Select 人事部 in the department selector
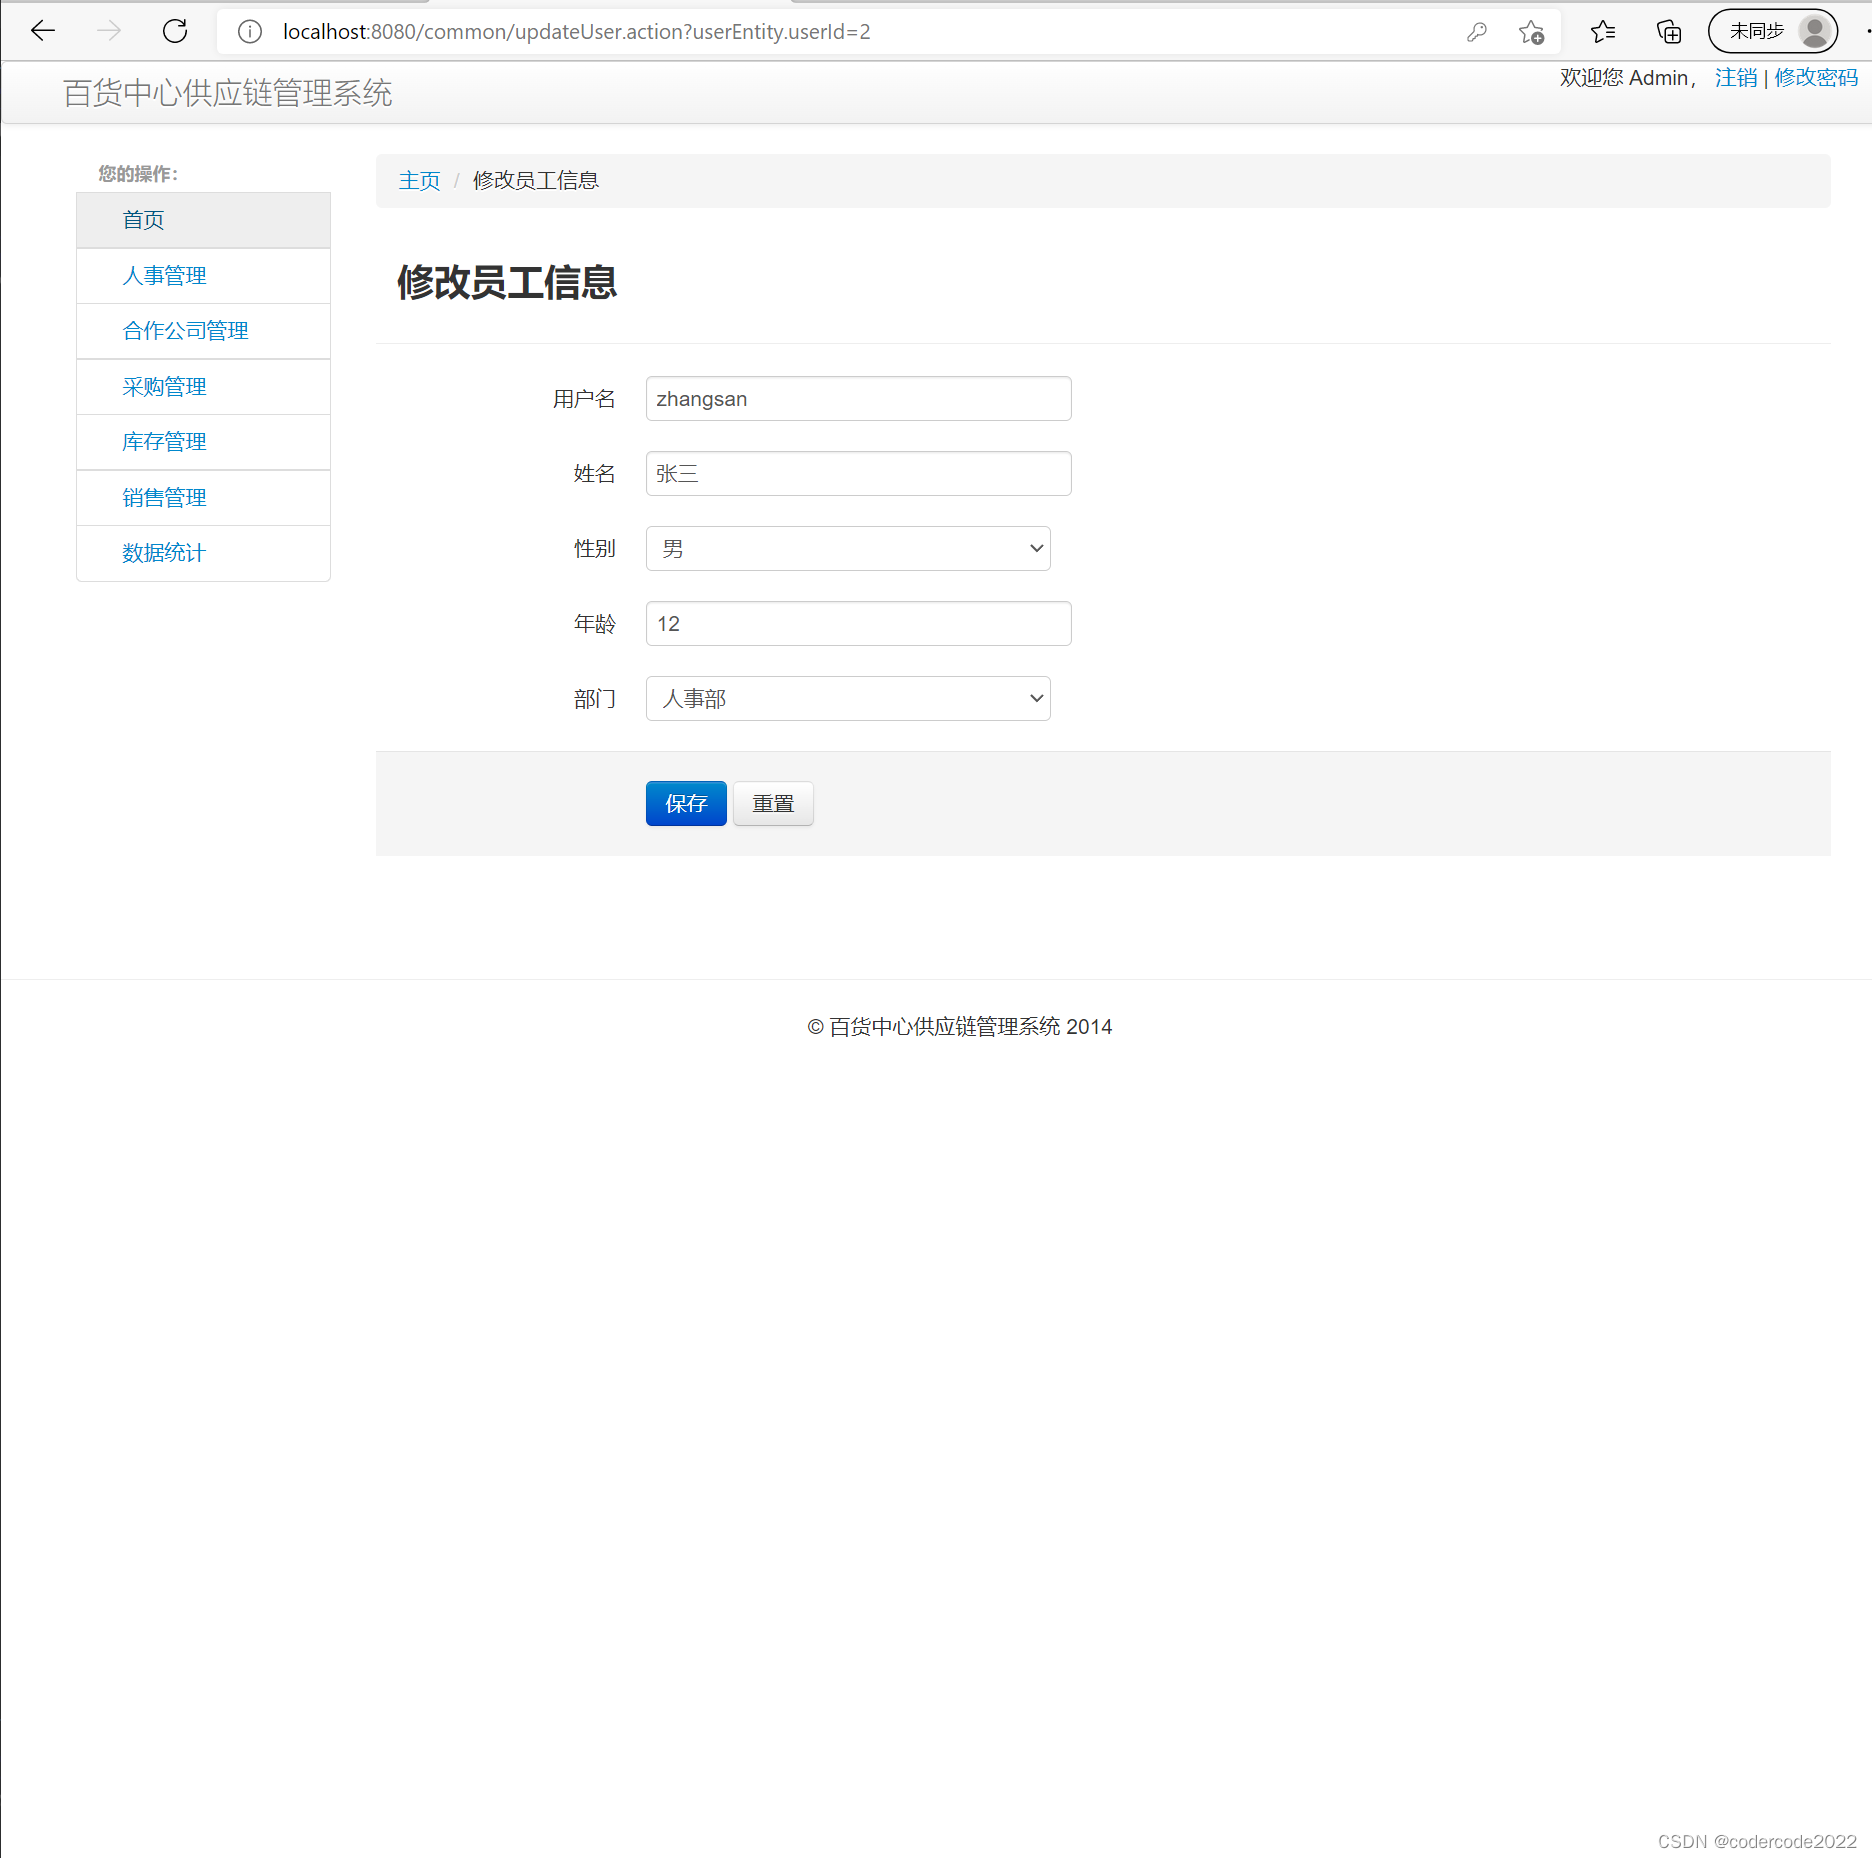The height and width of the screenshot is (1858, 1872). [x=847, y=698]
